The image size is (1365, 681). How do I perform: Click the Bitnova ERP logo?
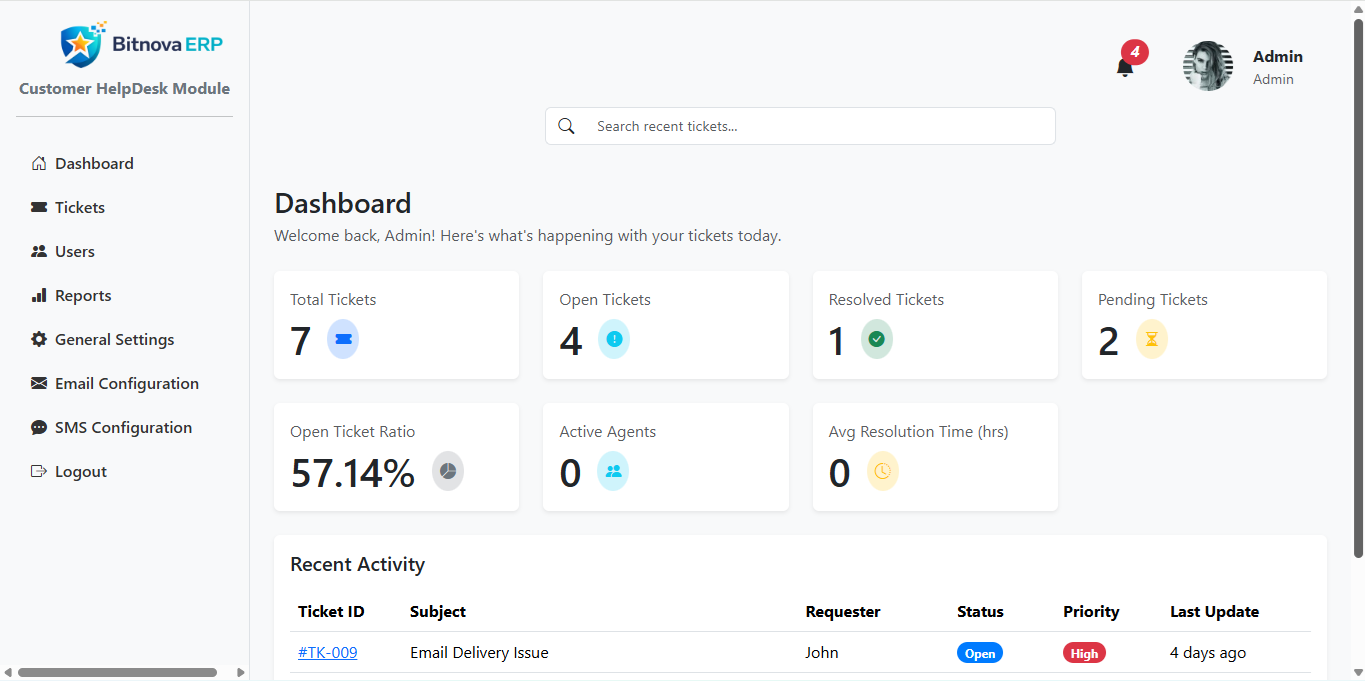point(141,44)
